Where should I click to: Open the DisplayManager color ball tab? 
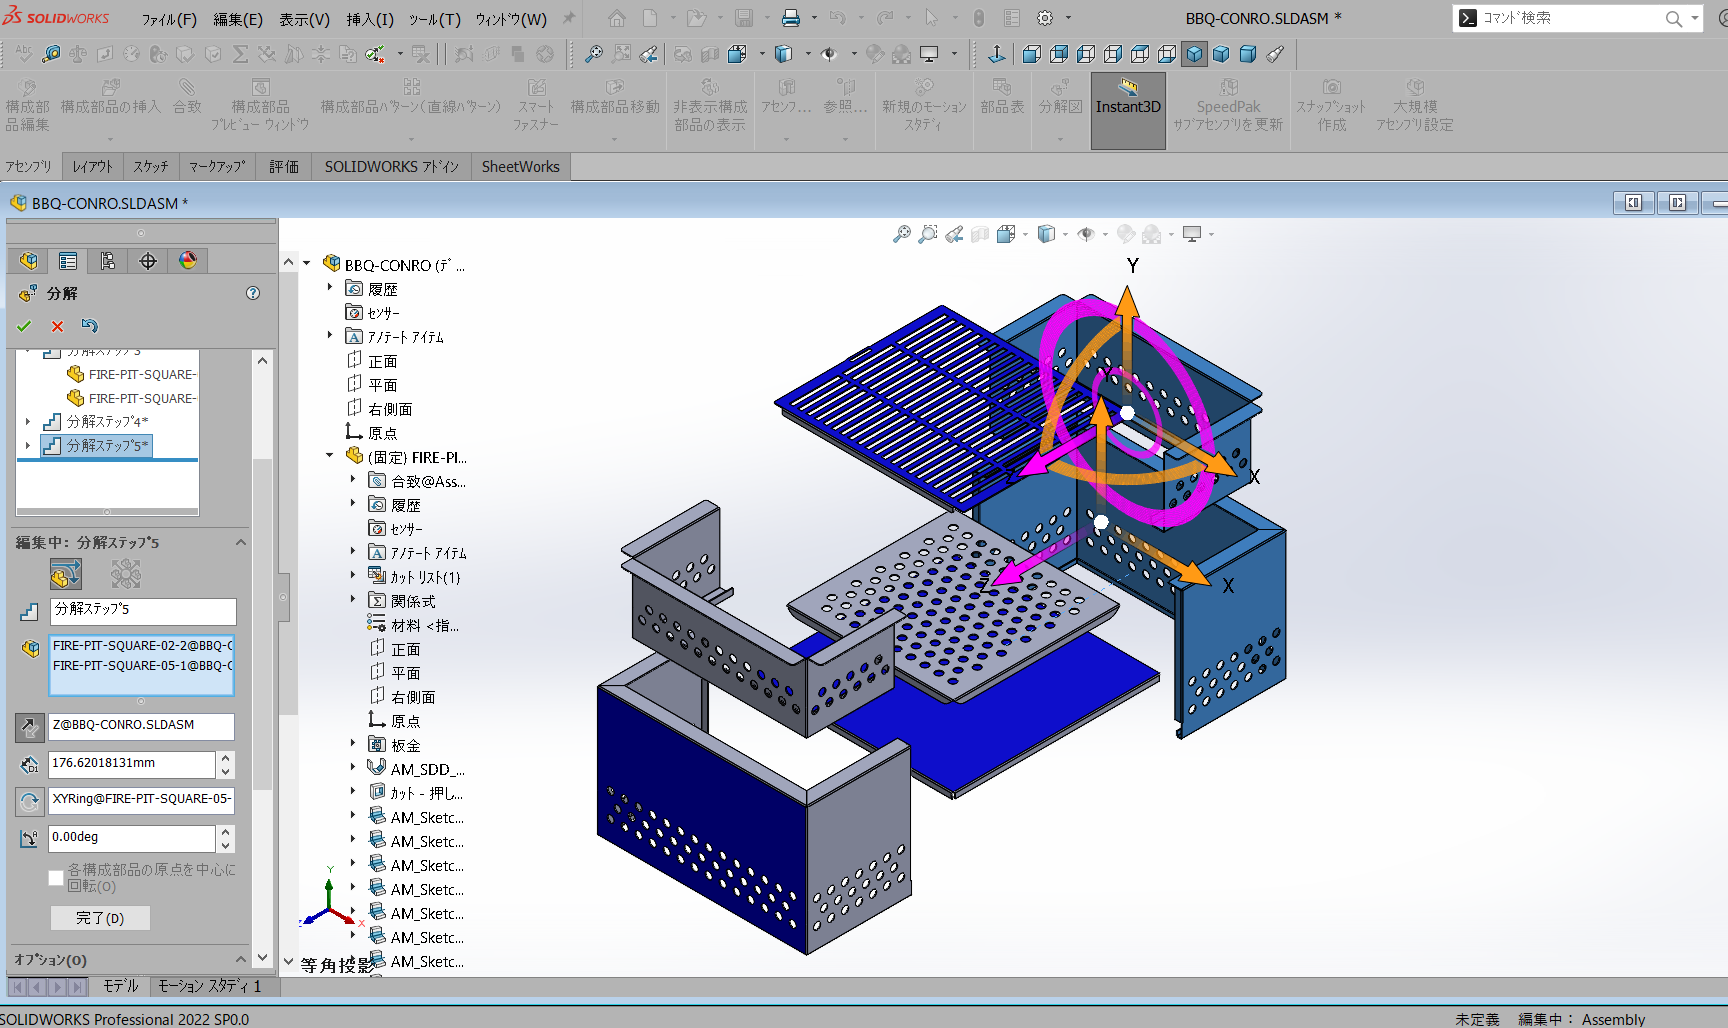188,261
